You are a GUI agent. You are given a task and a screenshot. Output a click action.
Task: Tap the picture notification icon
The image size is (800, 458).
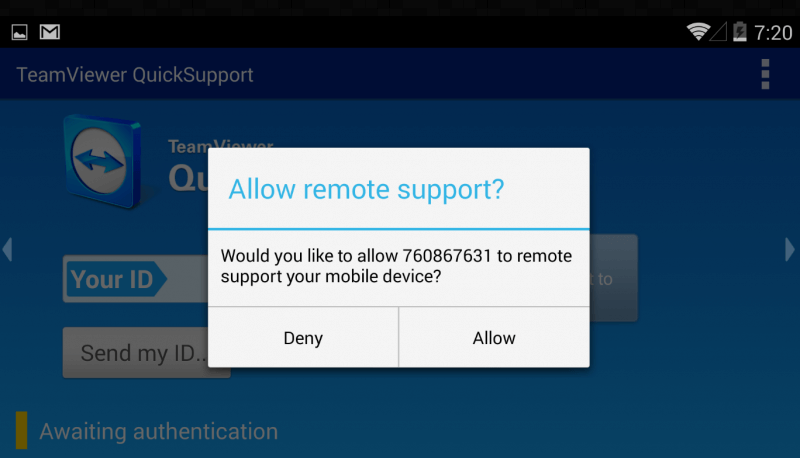[19, 32]
